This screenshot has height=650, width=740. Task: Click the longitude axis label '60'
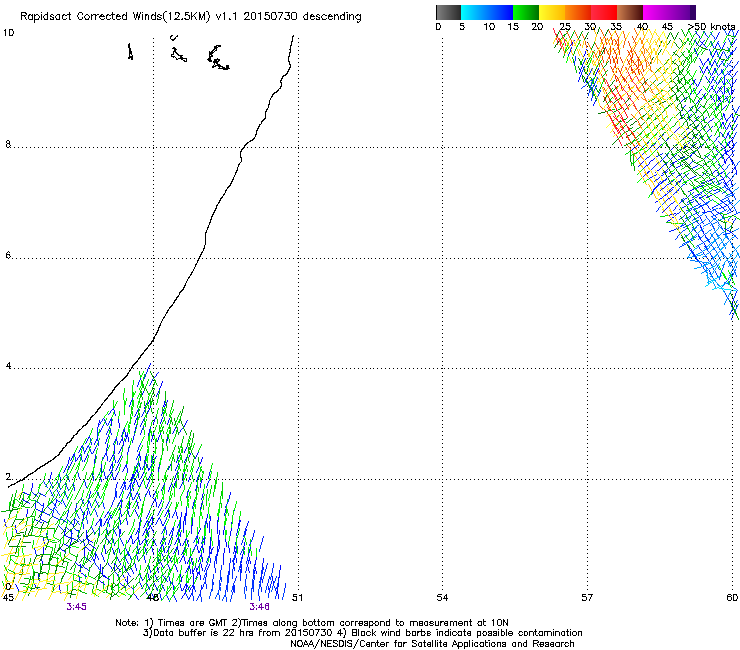point(732,598)
